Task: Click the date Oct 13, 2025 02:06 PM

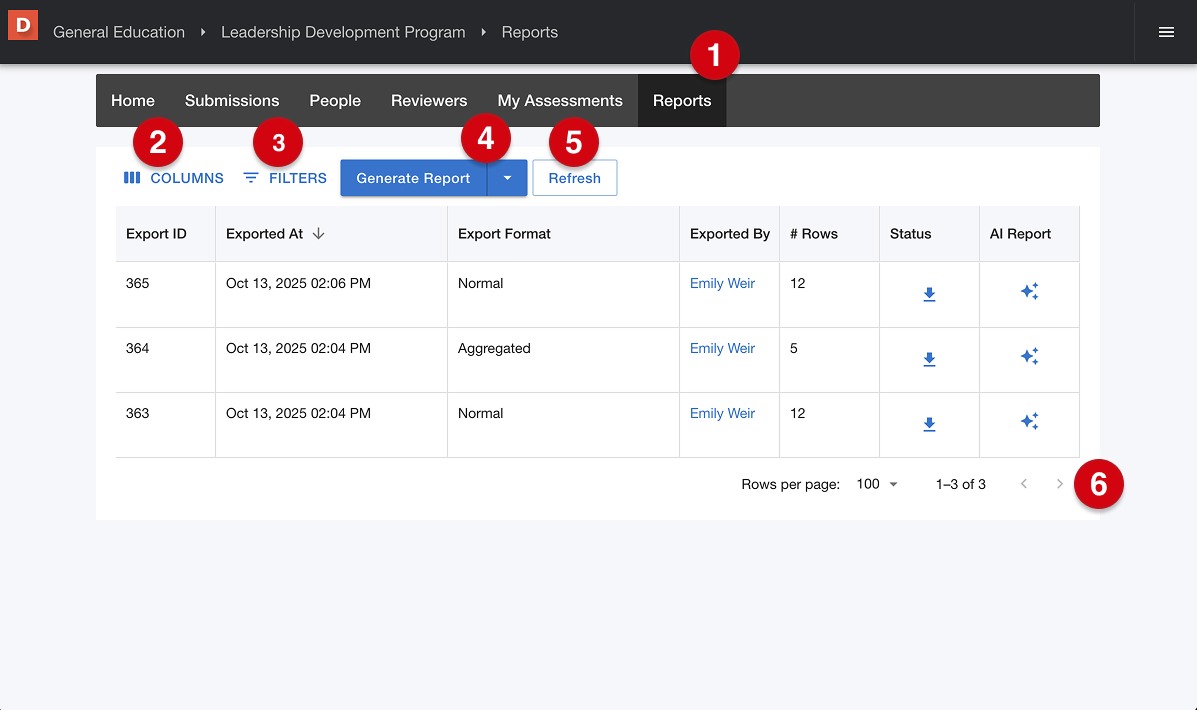Action: (x=298, y=283)
